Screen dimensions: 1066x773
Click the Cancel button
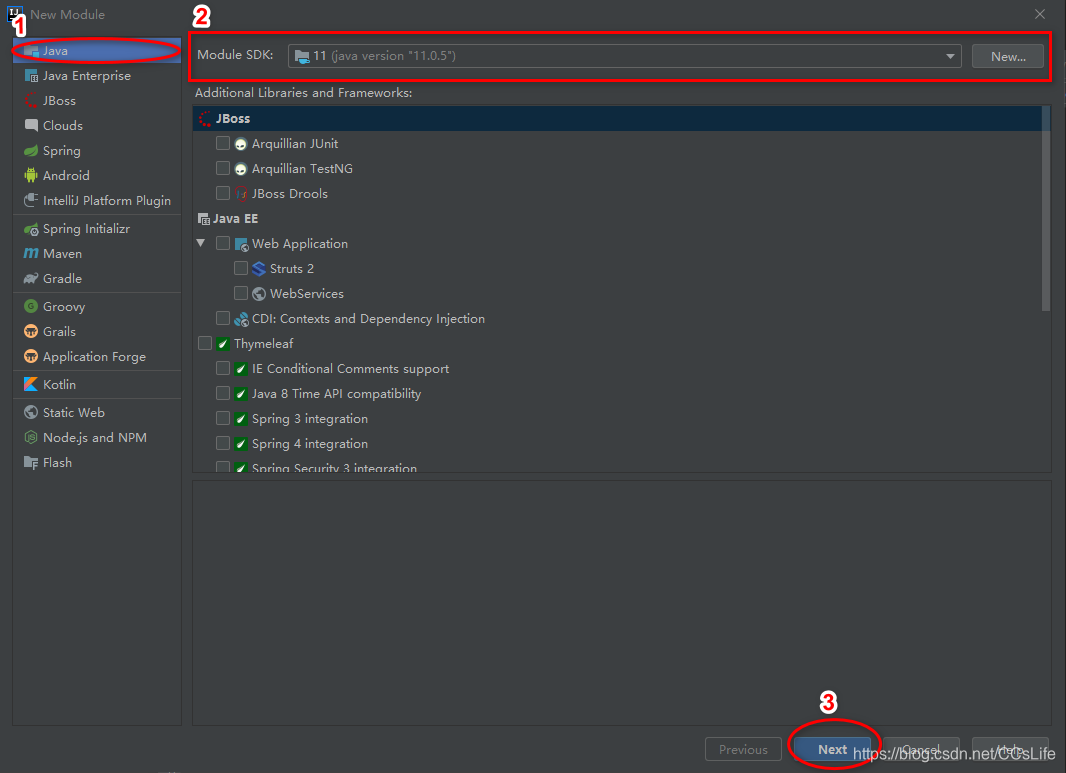[921, 749]
